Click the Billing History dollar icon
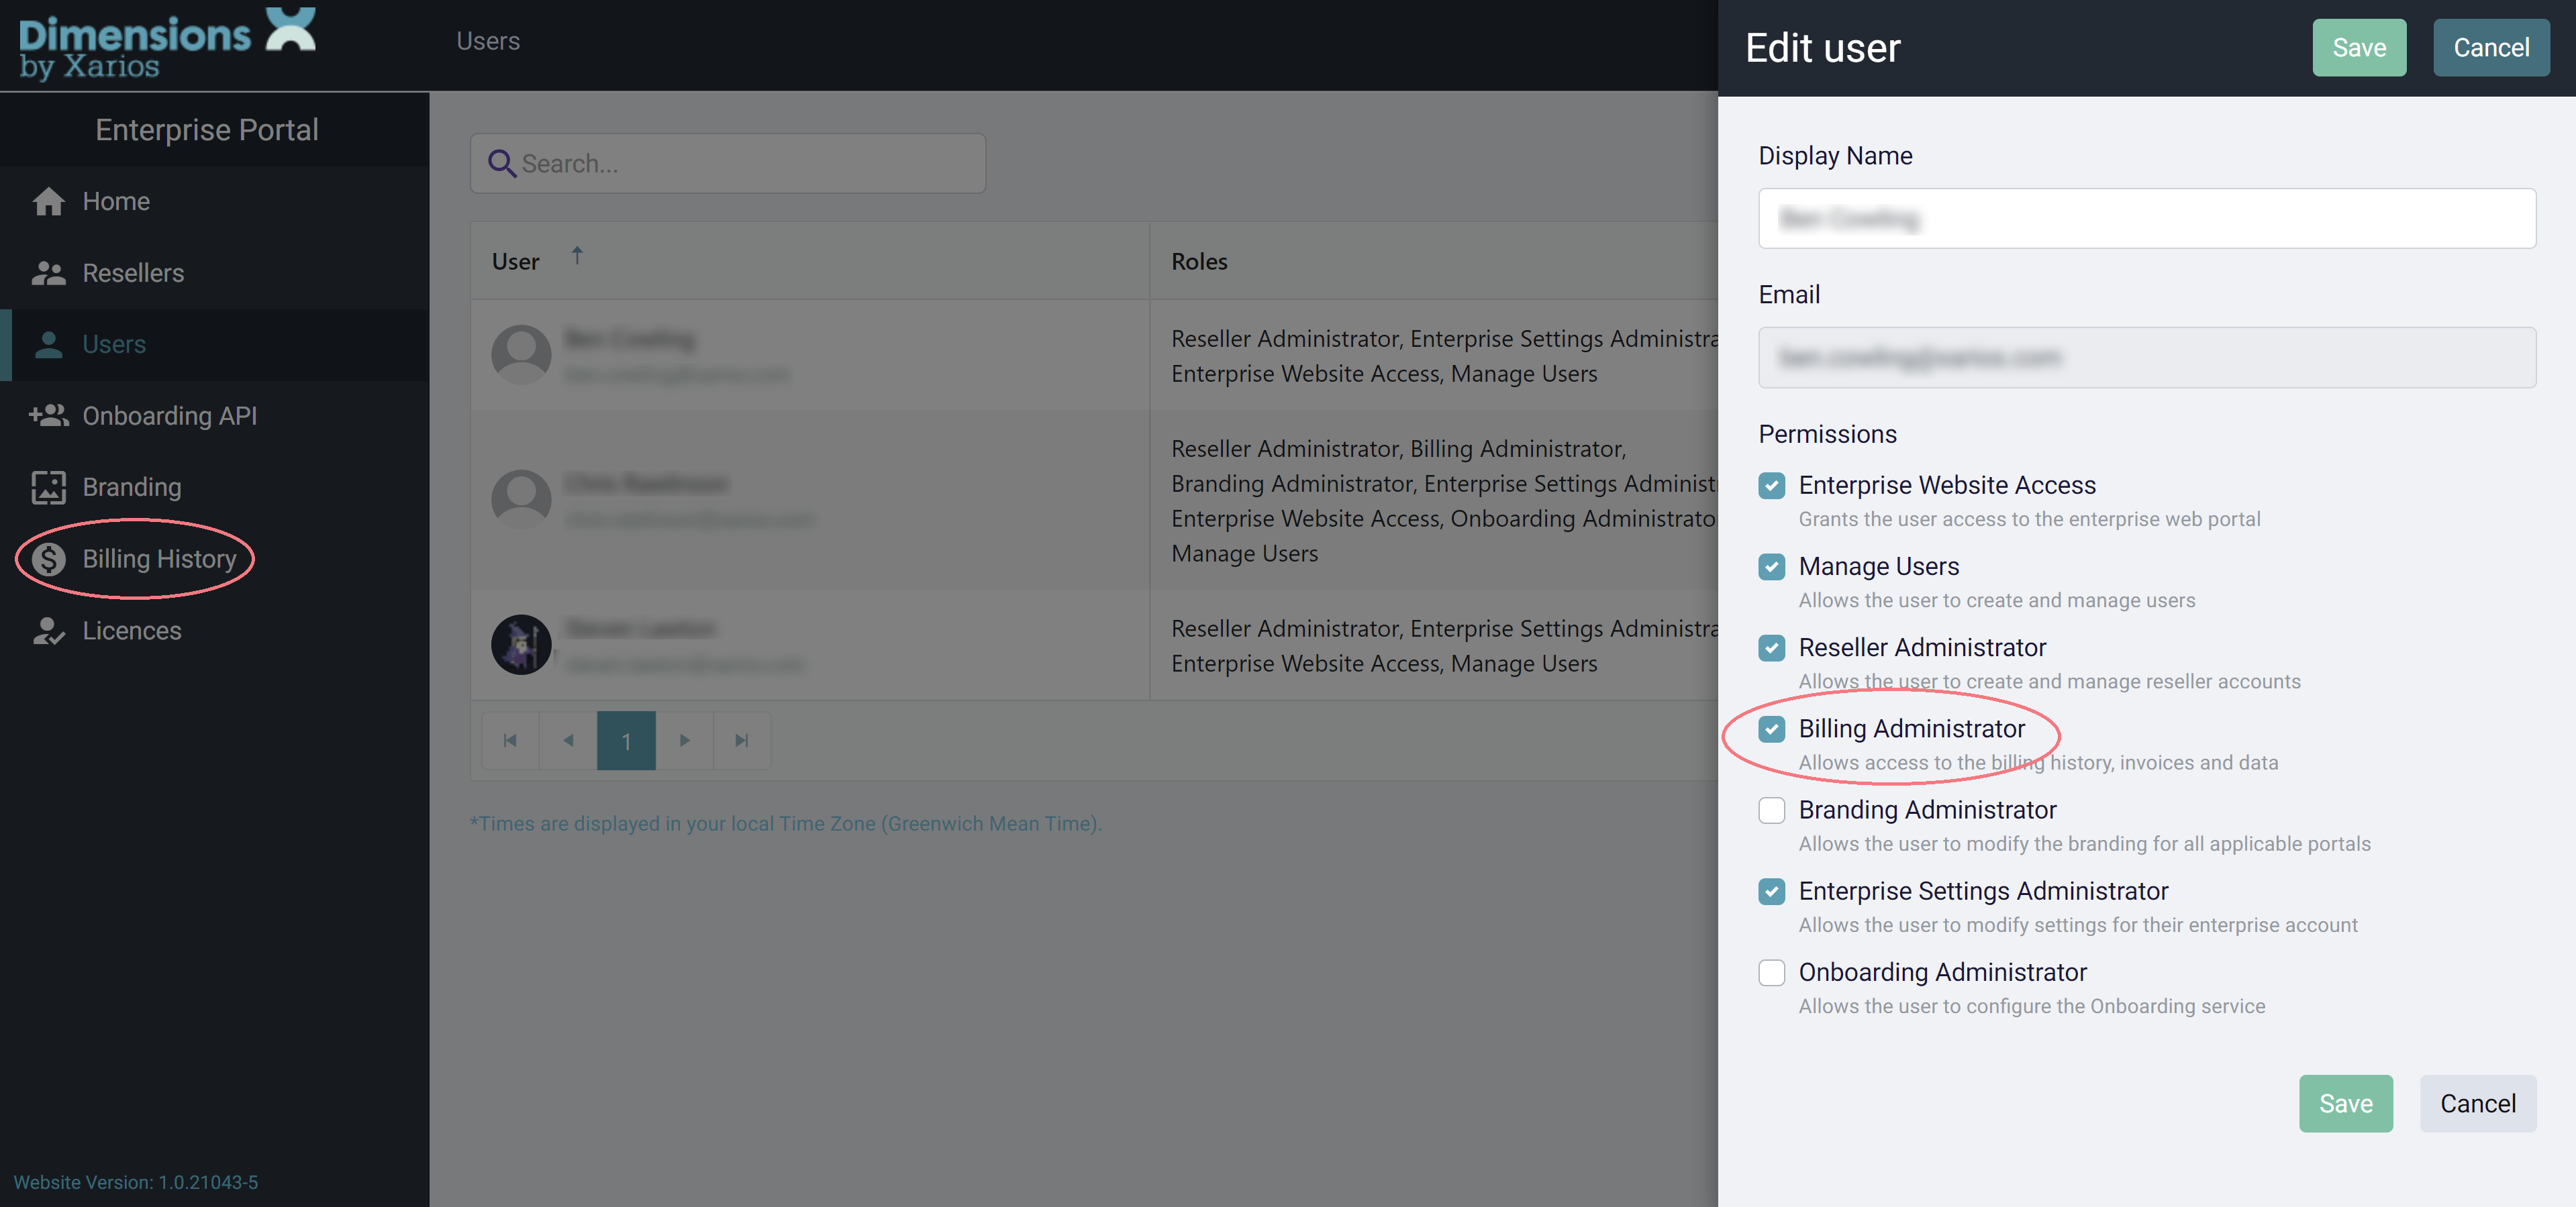Viewport: 2576px width, 1207px height. click(x=48, y=559)
